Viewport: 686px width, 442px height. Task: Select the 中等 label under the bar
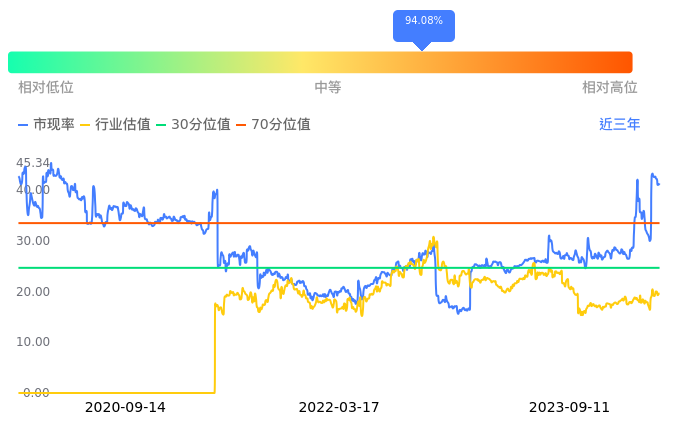click(x=328, y=88)
